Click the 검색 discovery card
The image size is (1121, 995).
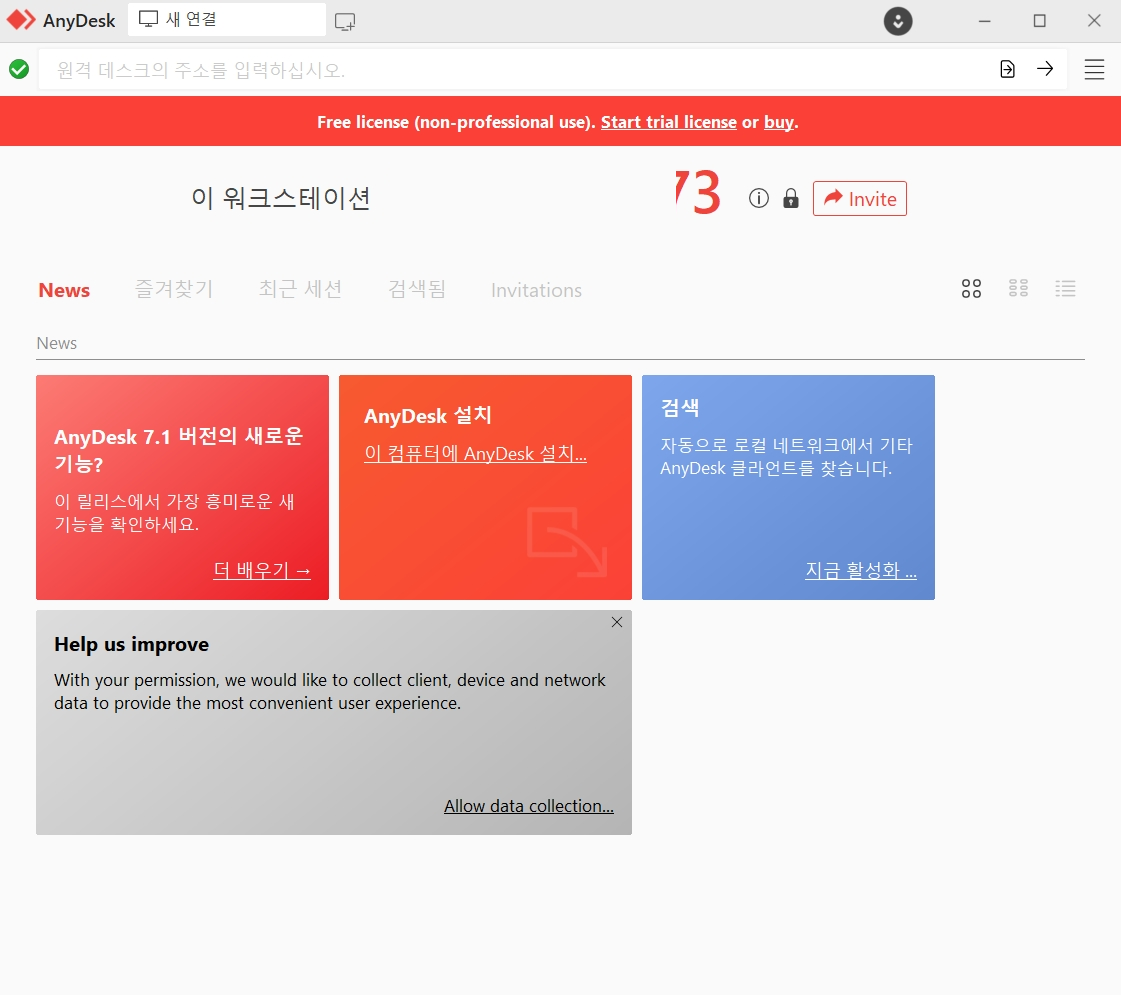coord(788,487)
